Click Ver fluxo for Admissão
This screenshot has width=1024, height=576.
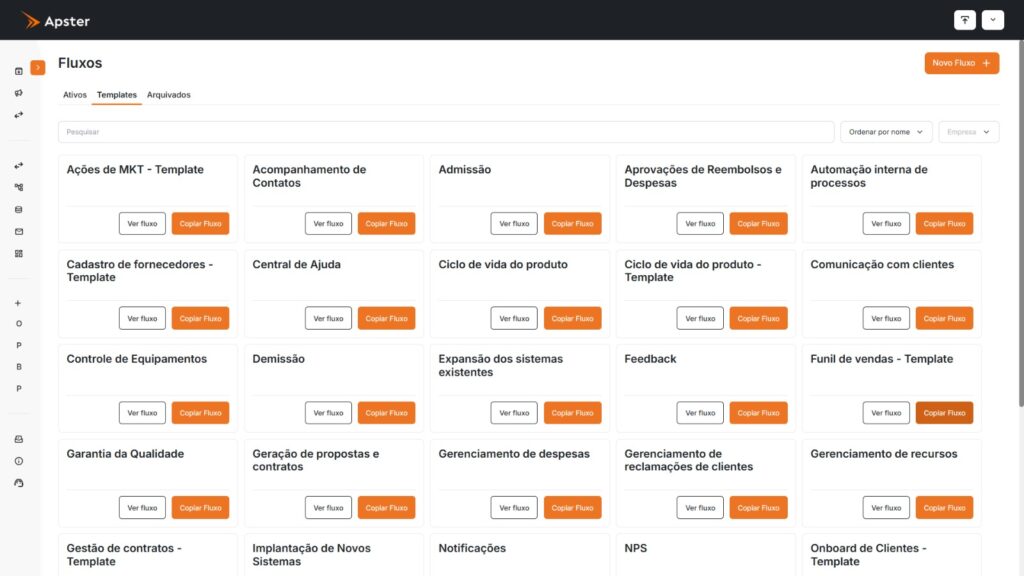(514, 223)
